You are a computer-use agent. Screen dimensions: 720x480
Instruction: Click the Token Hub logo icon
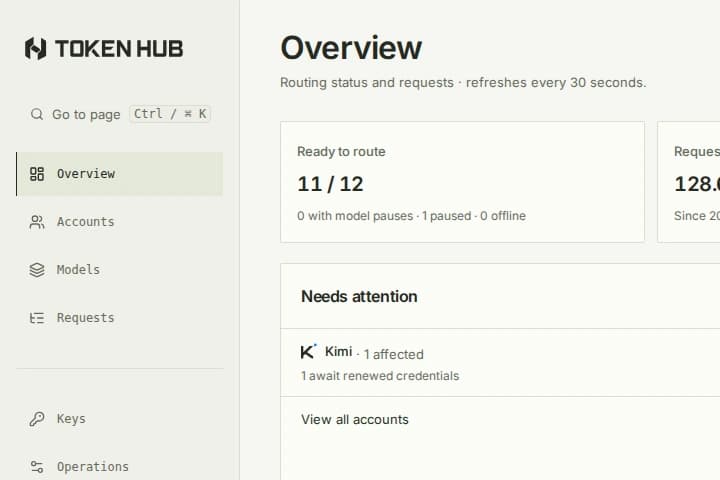(35, 49)
